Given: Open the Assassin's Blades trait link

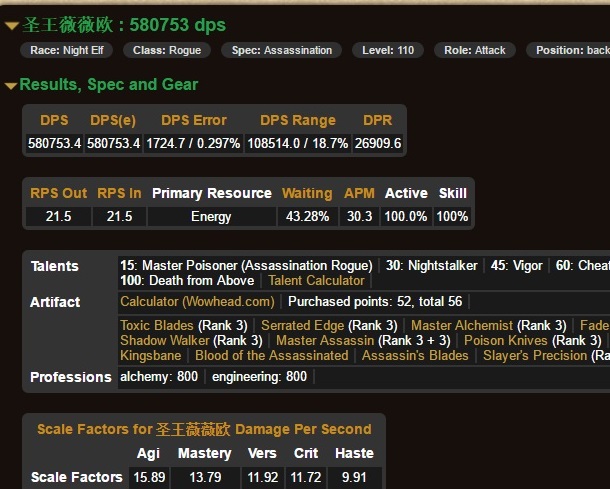Looking at the screenshot, I should click(x=415, y=355).
